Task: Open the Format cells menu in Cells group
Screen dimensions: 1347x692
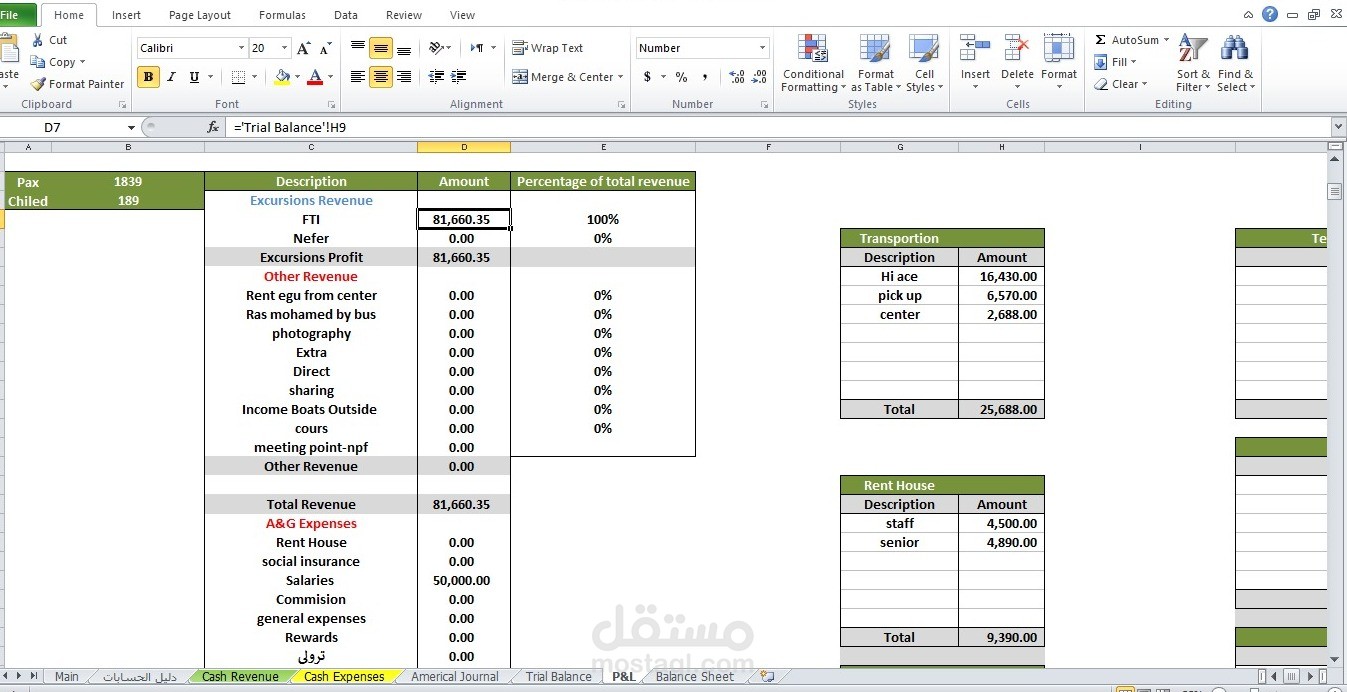Action: coord(1059,61)
